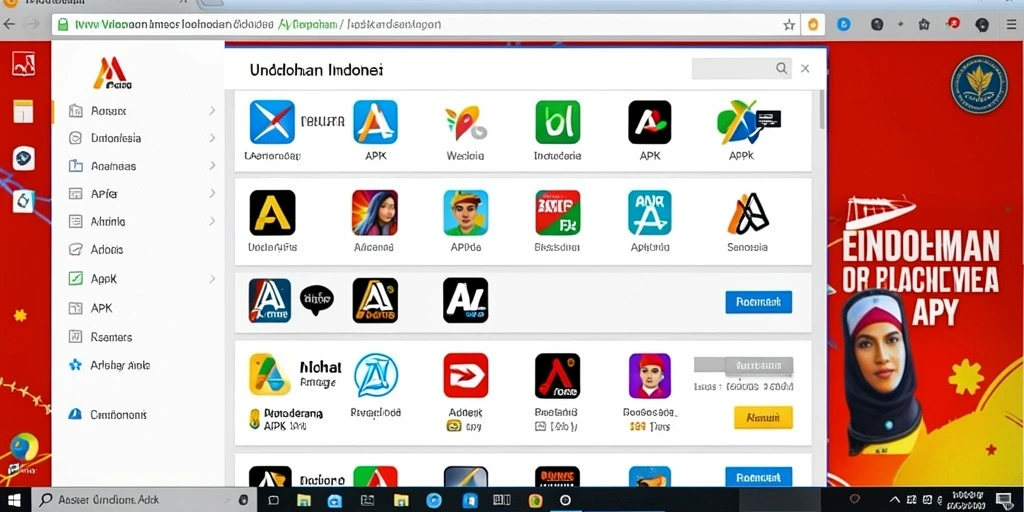The image size is (1024, 512).
Task: Click the blue circle extension icon in browser toolbar
Action: [x=844, y=25]
